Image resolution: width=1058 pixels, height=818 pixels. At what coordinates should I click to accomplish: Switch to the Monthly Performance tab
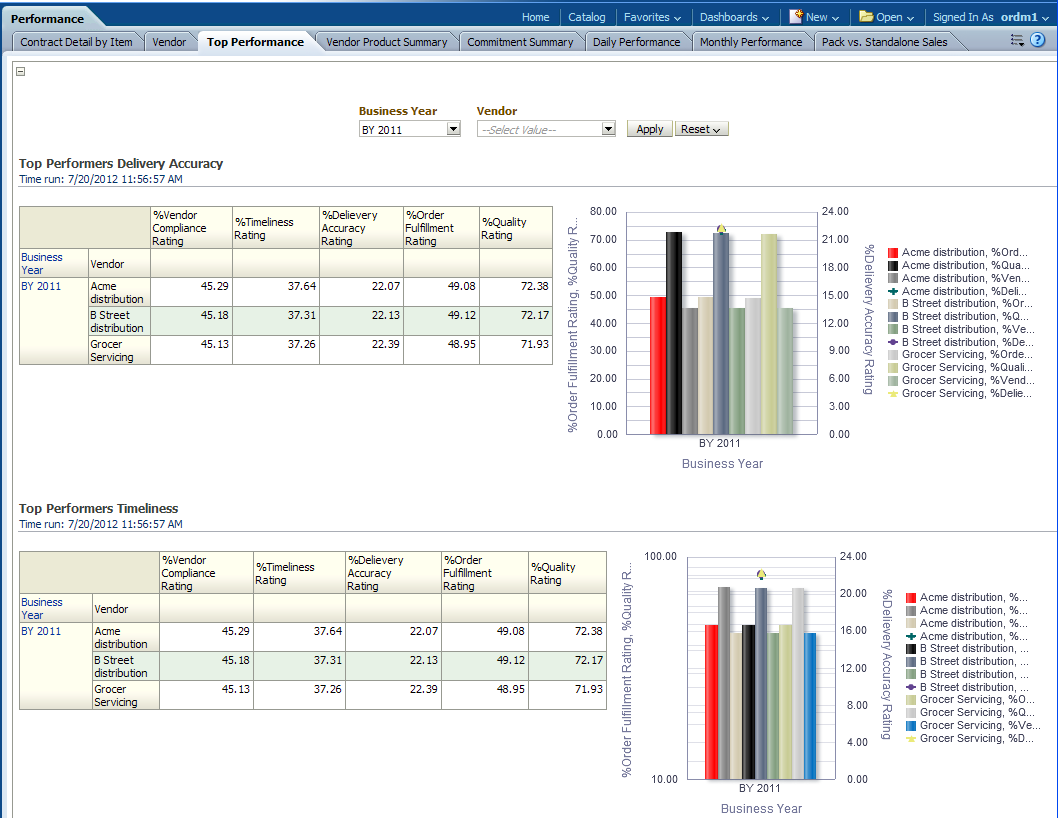(x=750, y=42)
